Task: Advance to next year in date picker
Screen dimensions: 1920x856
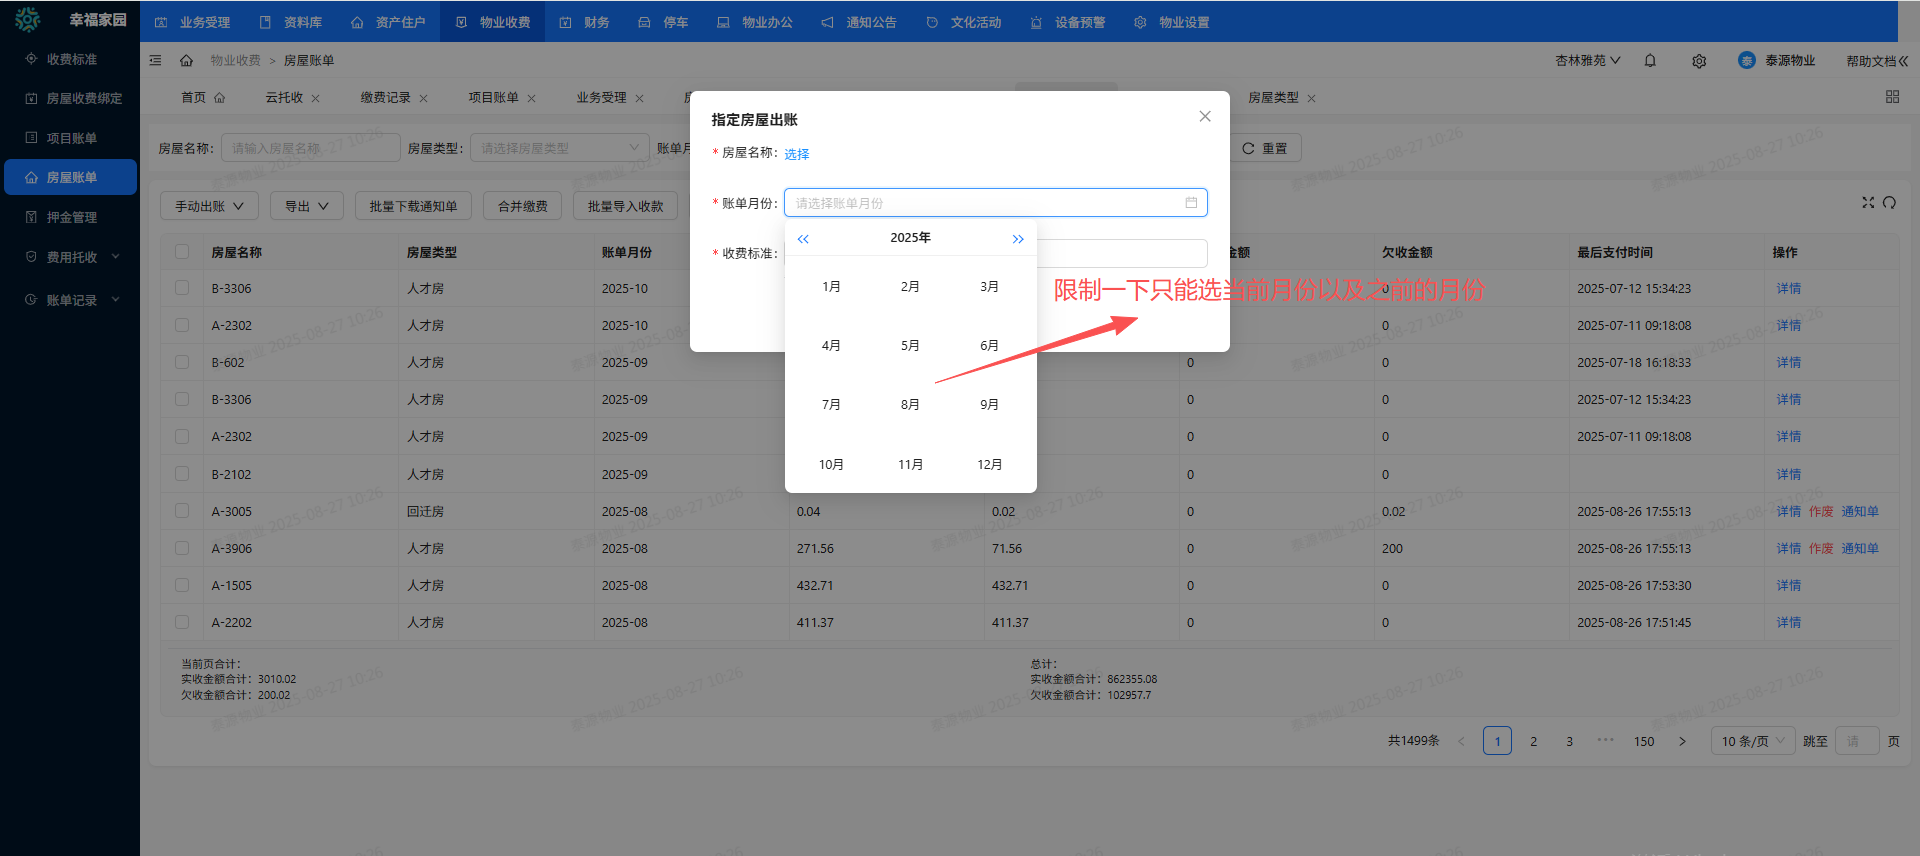Action: [x=1018, y=239]
